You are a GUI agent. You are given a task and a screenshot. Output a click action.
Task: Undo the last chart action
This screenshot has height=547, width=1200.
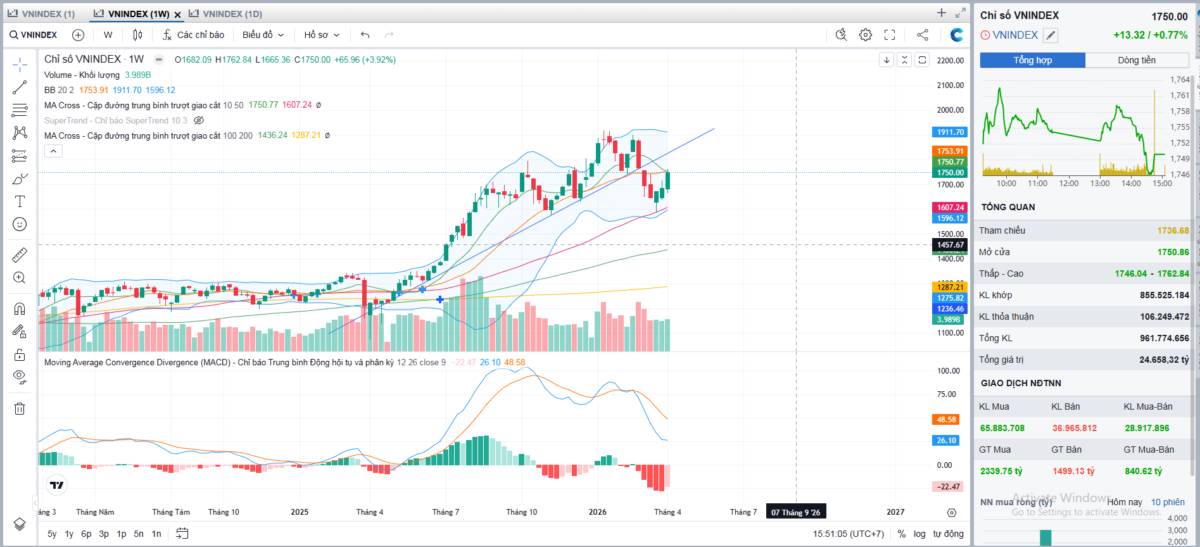coord(365,34)
